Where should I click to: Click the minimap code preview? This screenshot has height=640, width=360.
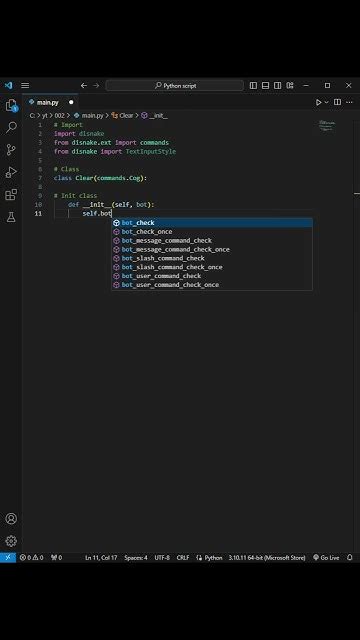327,126
